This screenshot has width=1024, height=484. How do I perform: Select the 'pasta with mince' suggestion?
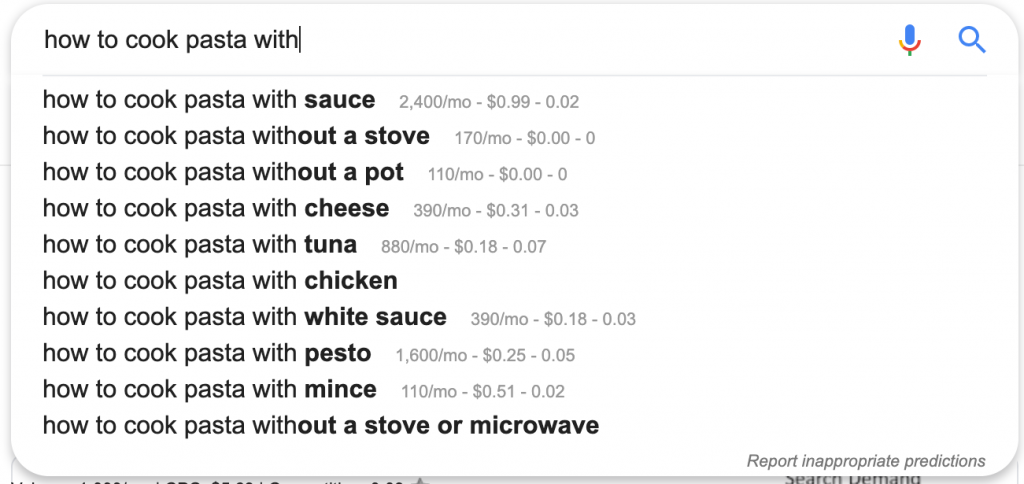pos(210,389)
